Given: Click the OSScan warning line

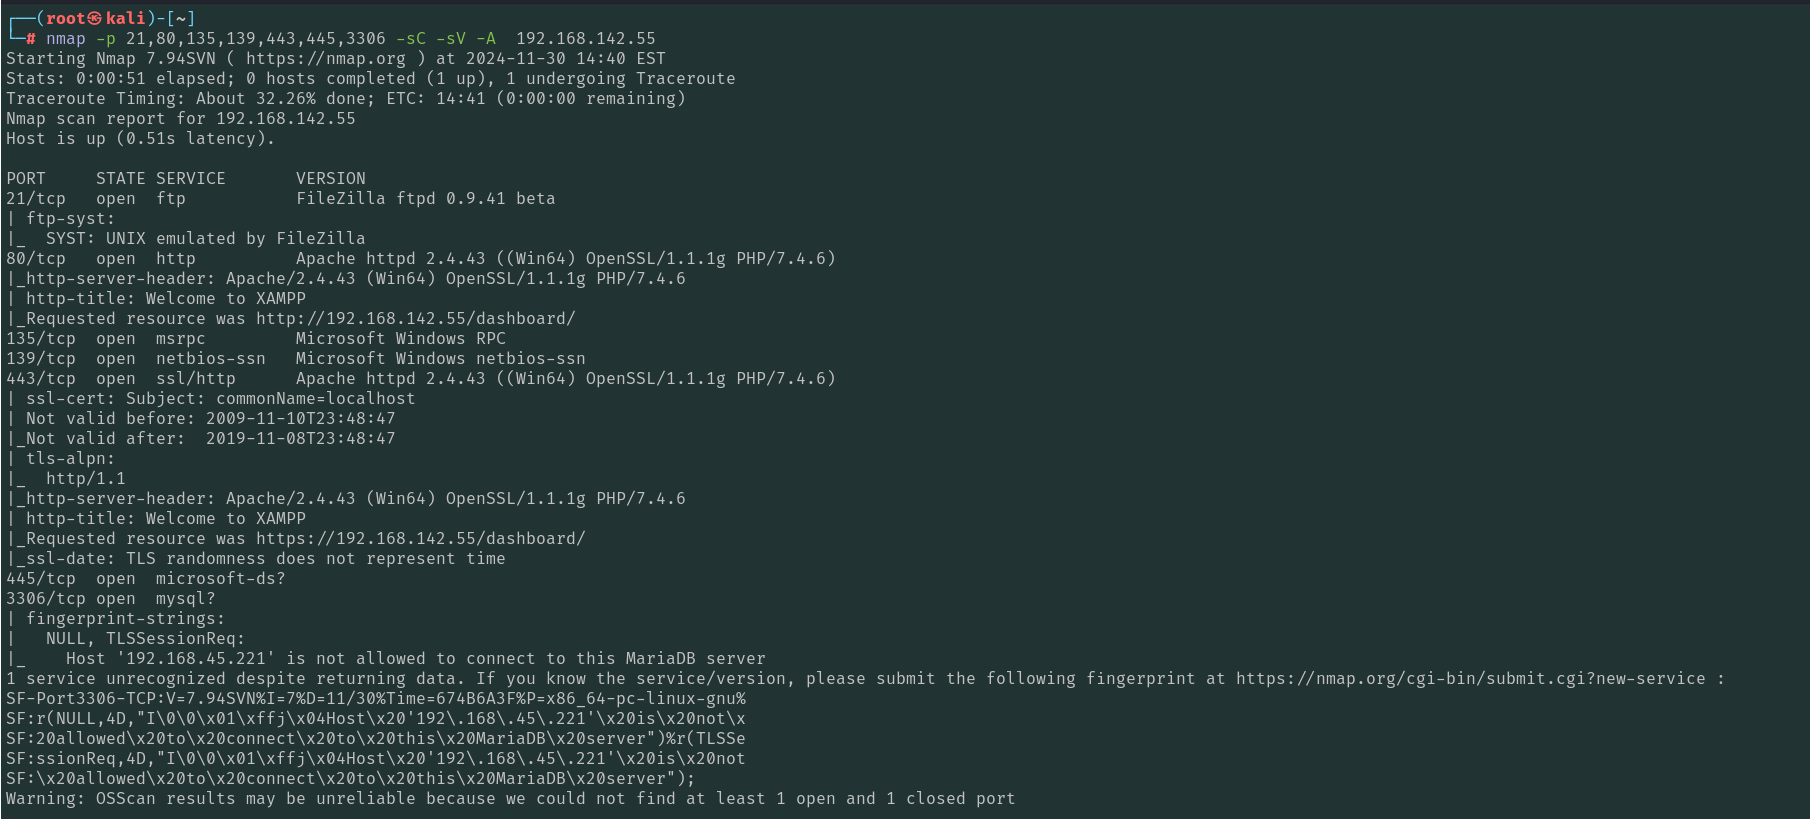Looking at the screenshot, I should 510,799.
